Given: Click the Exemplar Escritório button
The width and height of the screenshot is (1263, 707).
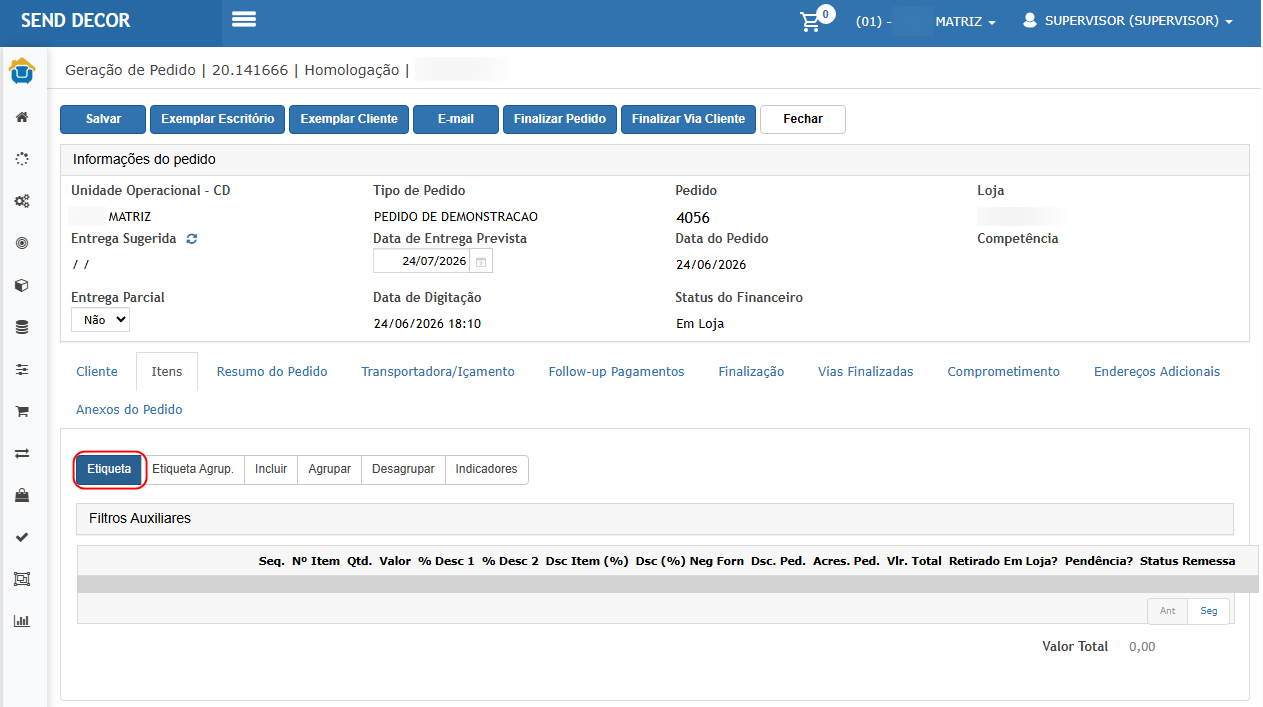Looking at the screenshot, I should click(218, 119).
